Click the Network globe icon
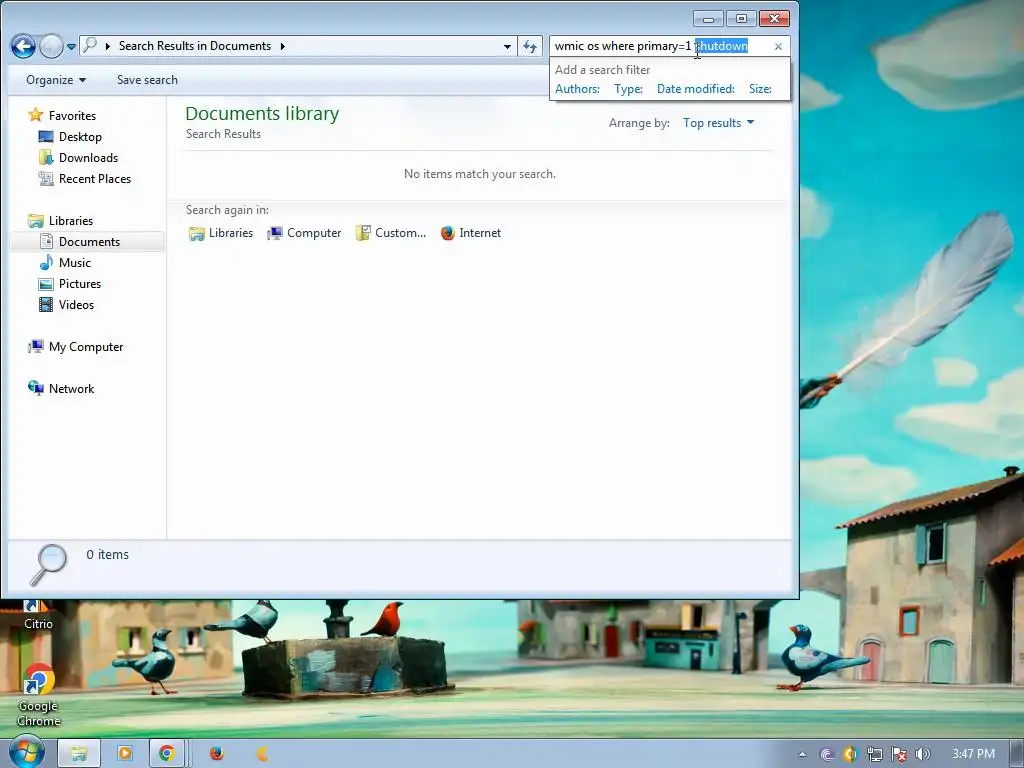 pos(35,388)
